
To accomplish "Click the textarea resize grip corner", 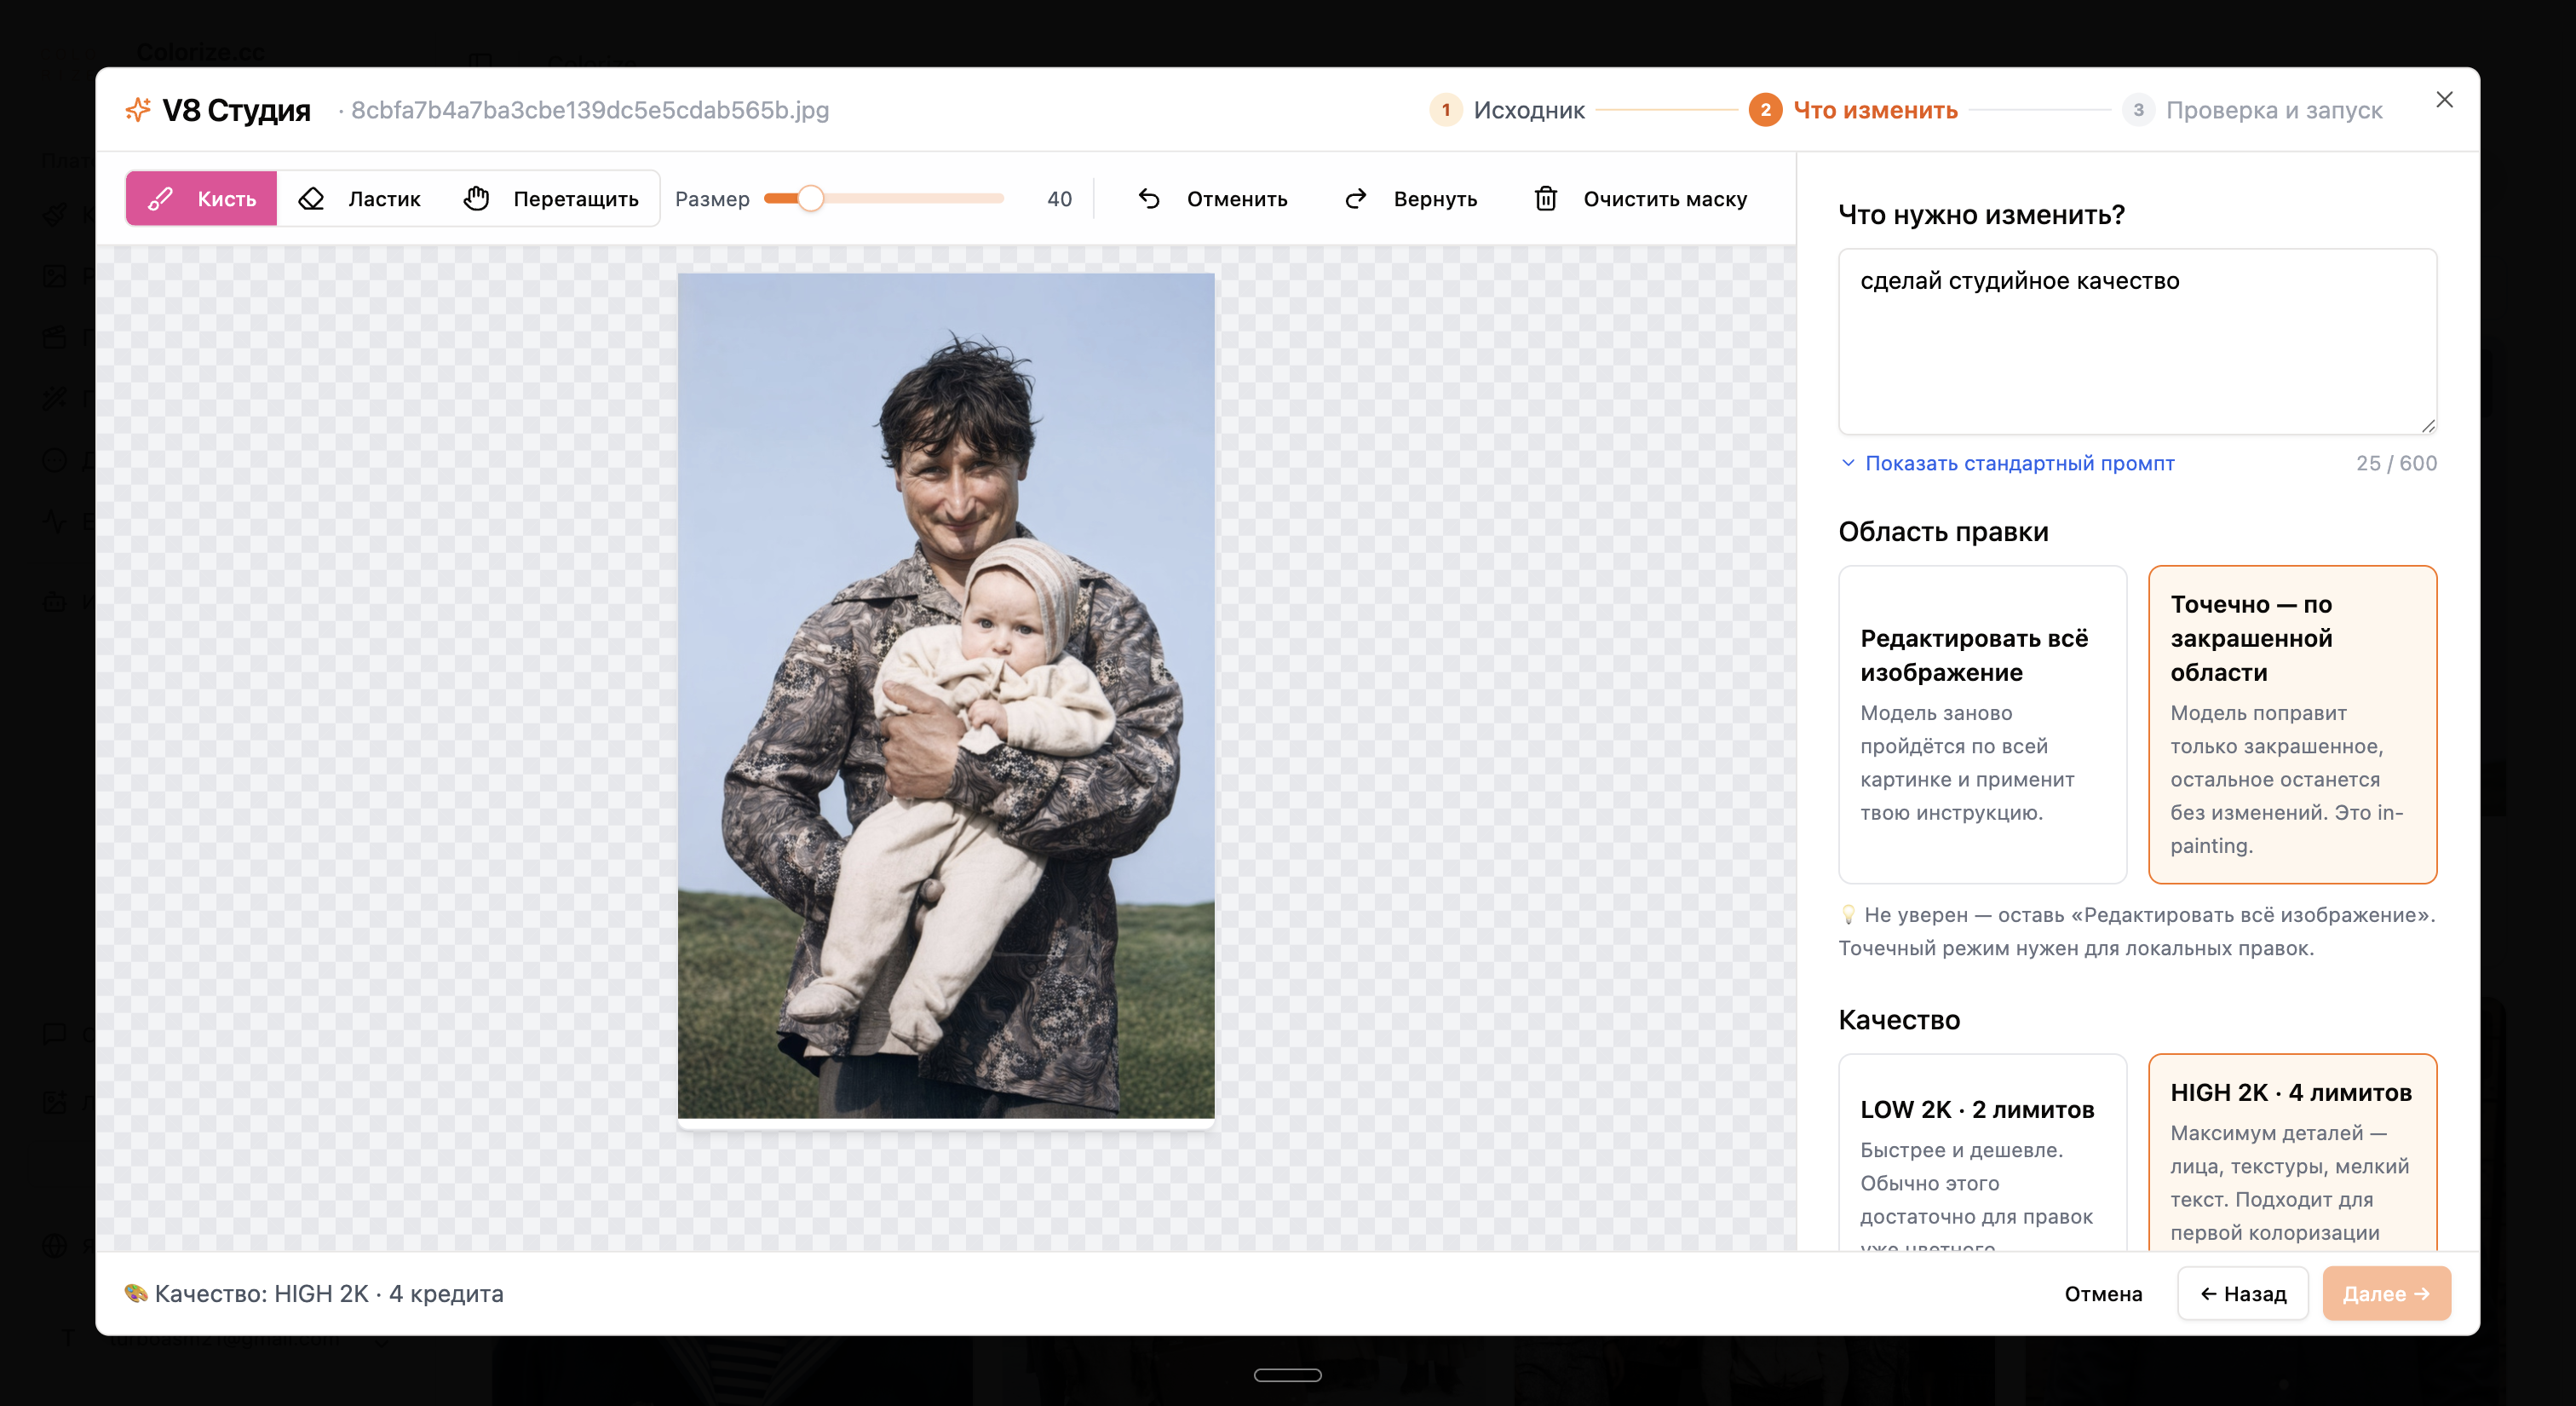I will coord(2428,426).
